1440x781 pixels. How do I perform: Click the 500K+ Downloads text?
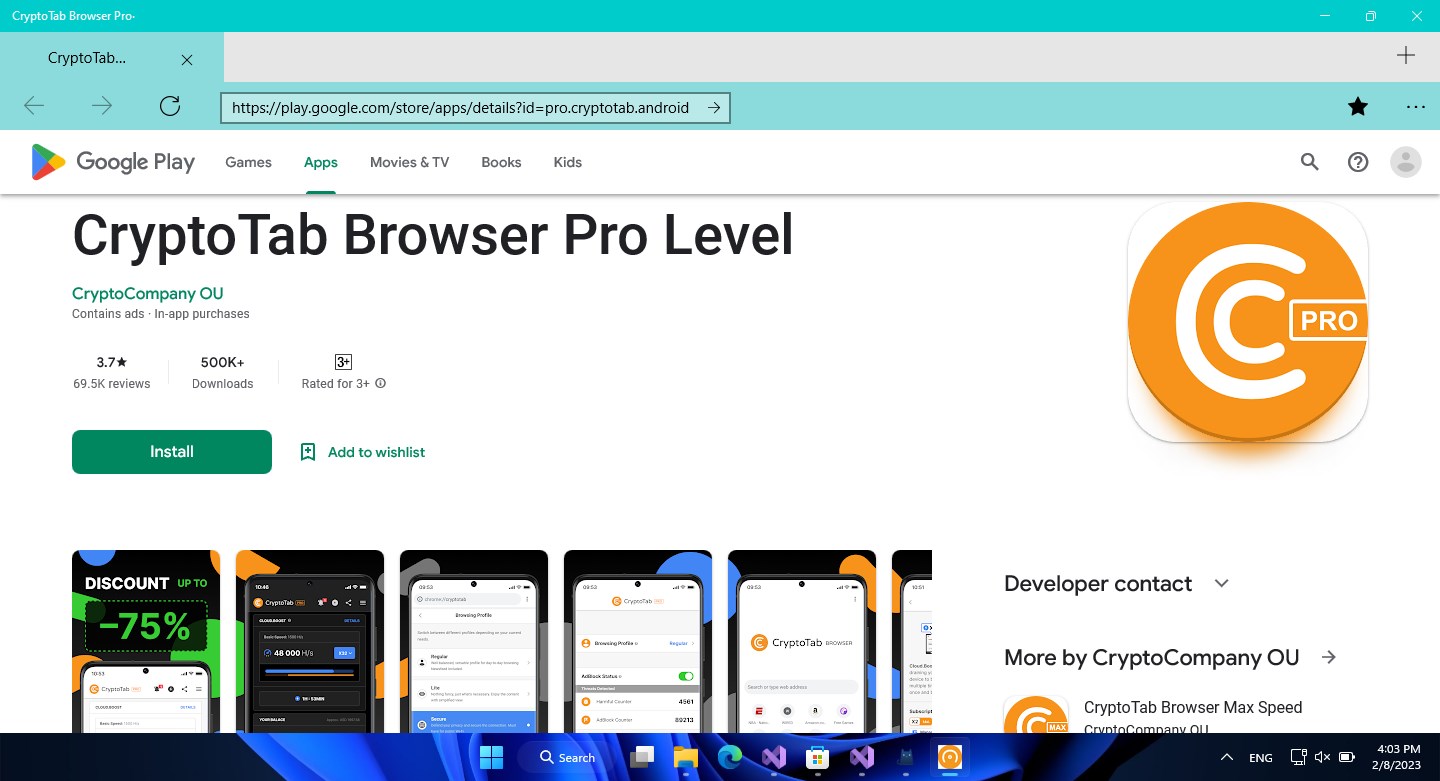coord(223,372)
